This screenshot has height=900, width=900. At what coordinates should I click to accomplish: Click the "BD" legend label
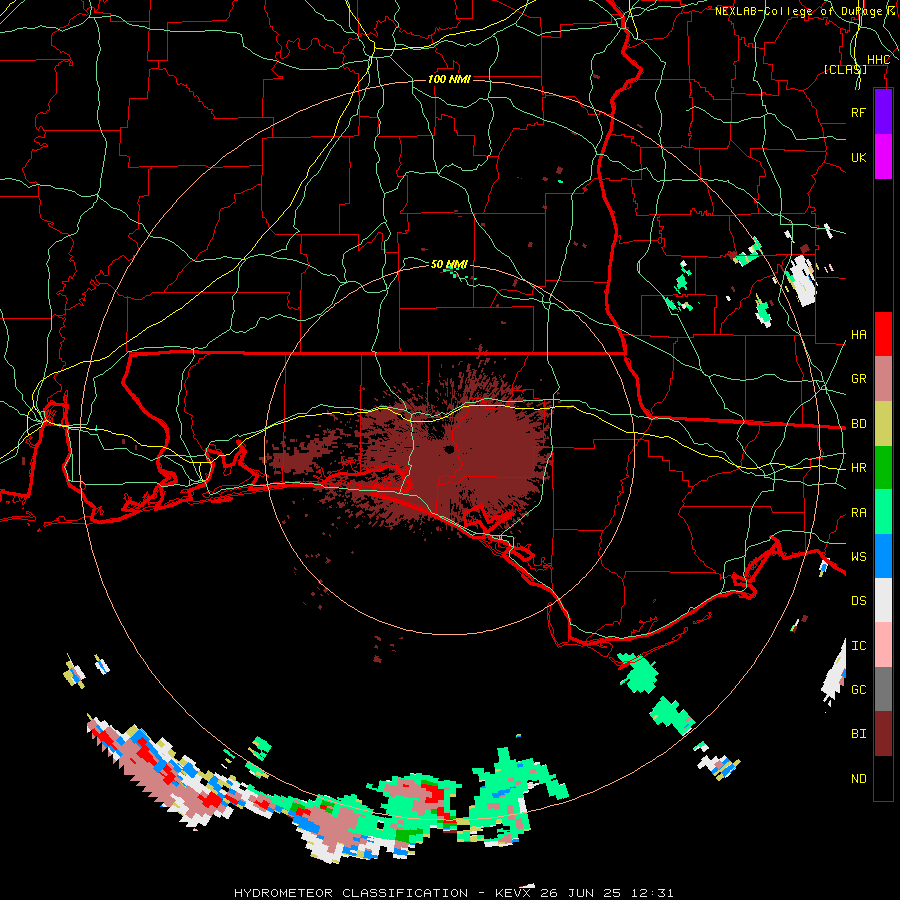tap(858, 424)
